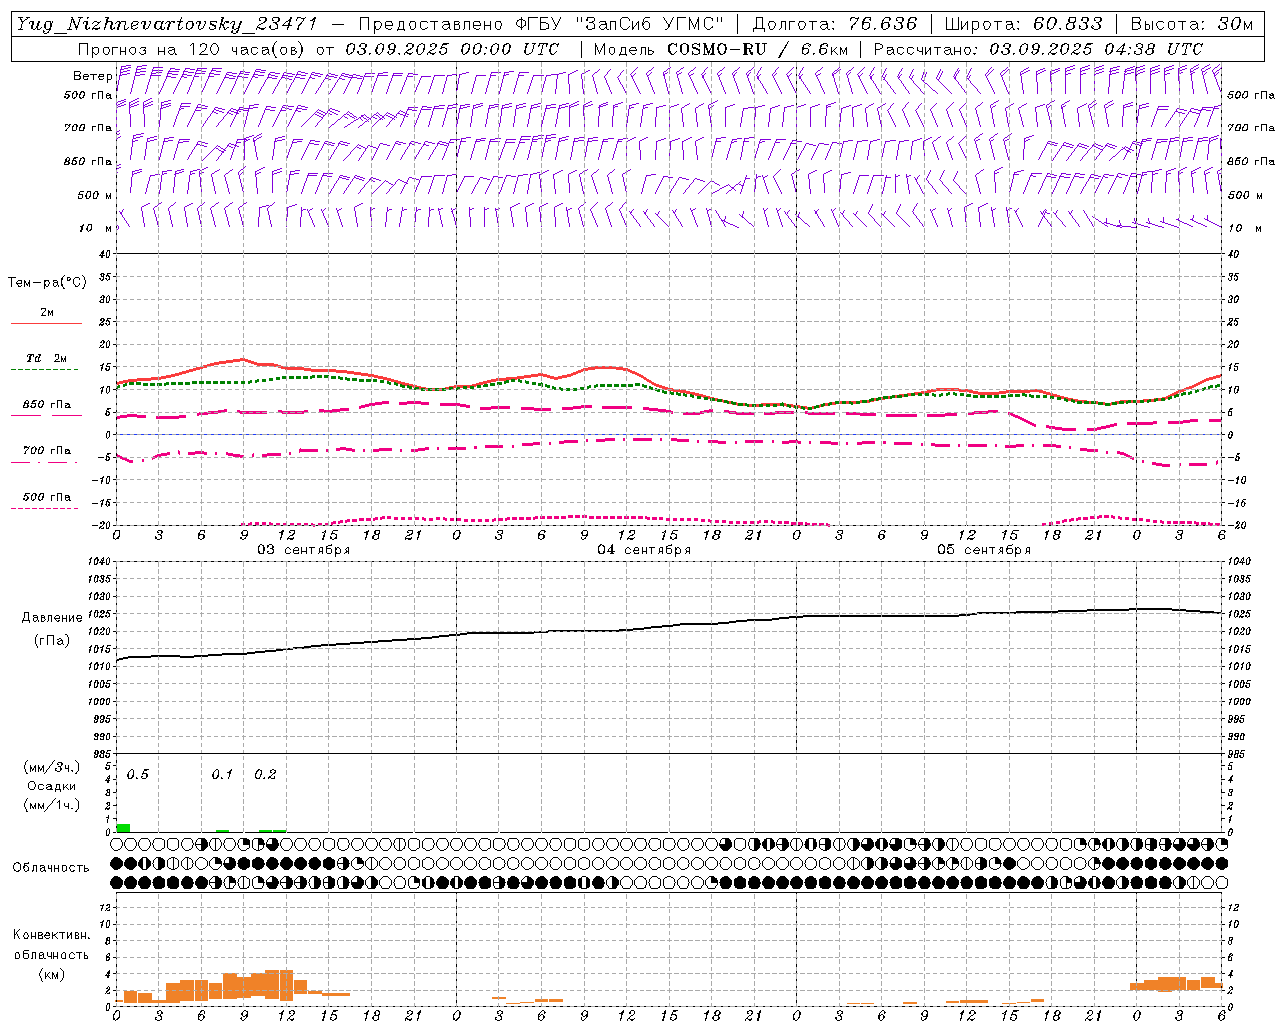Click the computed time 03.09.2025 04:38 UTC
Viewport: 1280px width, 1024px height.
click(1095, 49)
